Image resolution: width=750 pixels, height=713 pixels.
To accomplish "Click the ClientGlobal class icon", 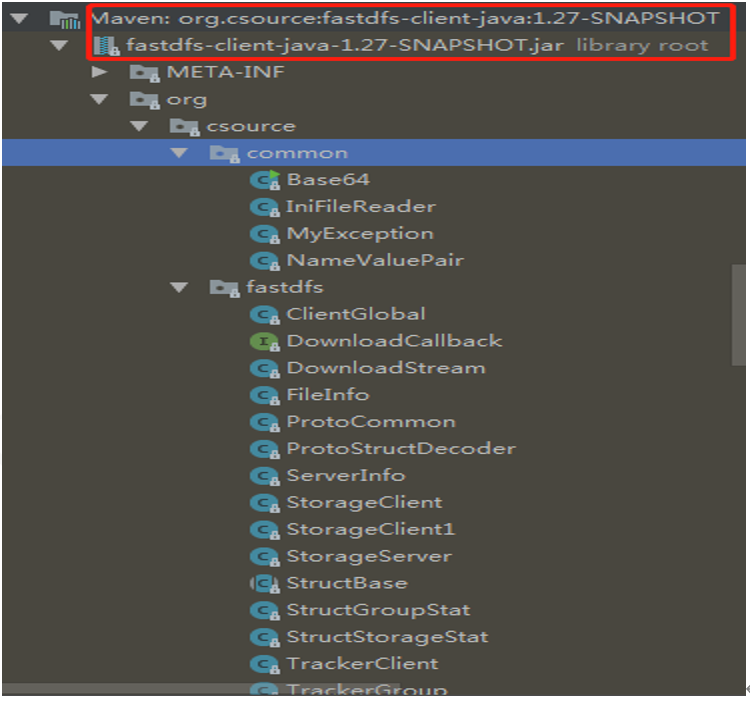I will (x=265, y=315).
